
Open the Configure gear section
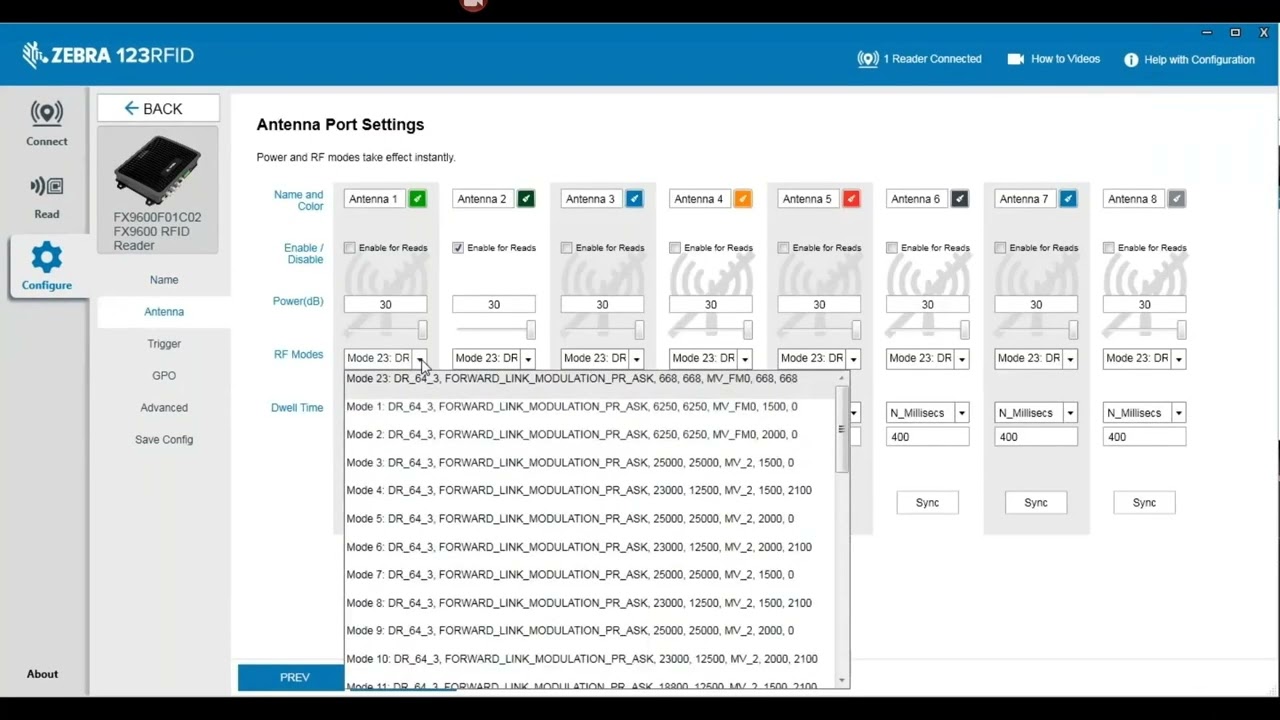pyautogui.click(x=46, y=266)
